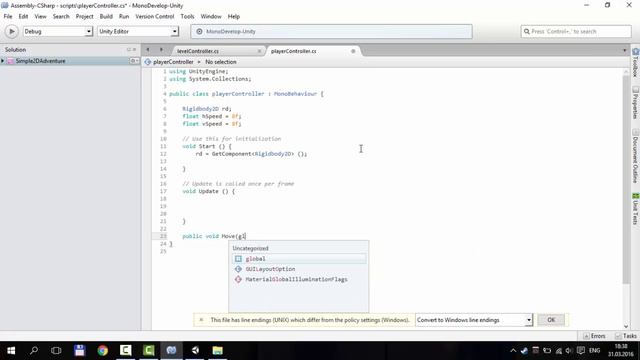Image resolution: width=640 pixels, height=360 pixels.
Task: Open the Document Outline side pad
Action: (636, 156)
